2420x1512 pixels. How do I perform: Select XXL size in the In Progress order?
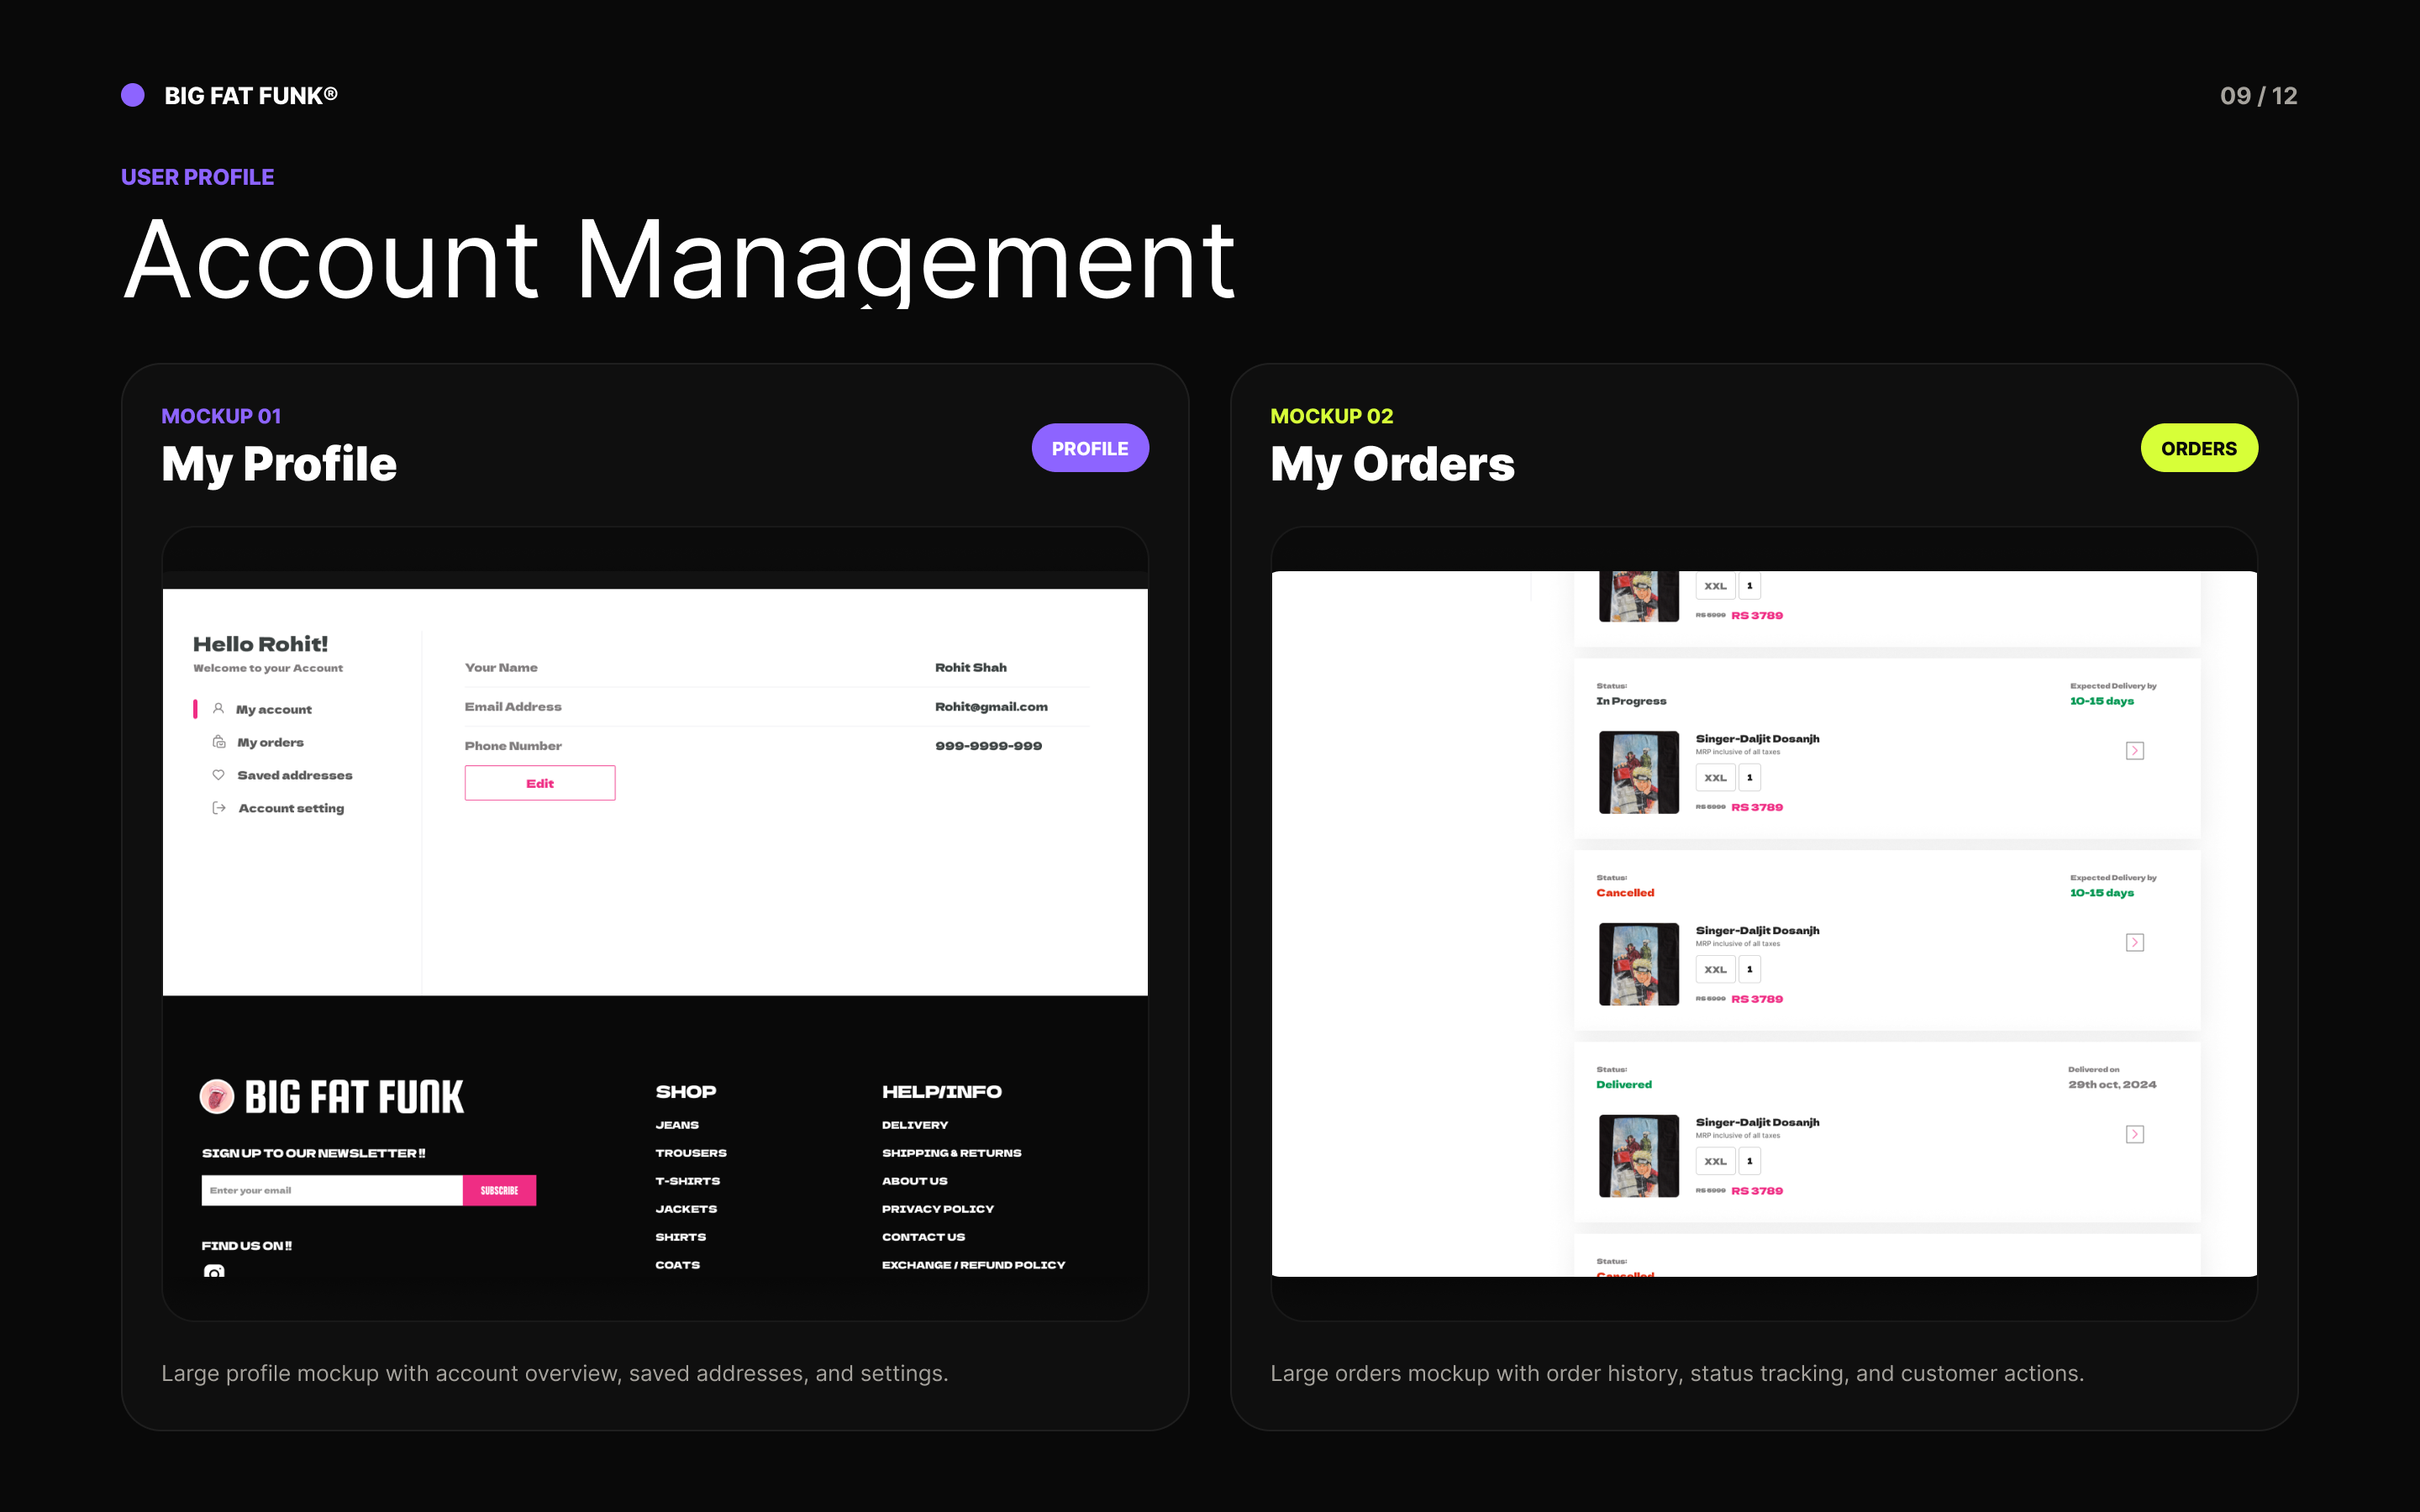pos(1715,778)
